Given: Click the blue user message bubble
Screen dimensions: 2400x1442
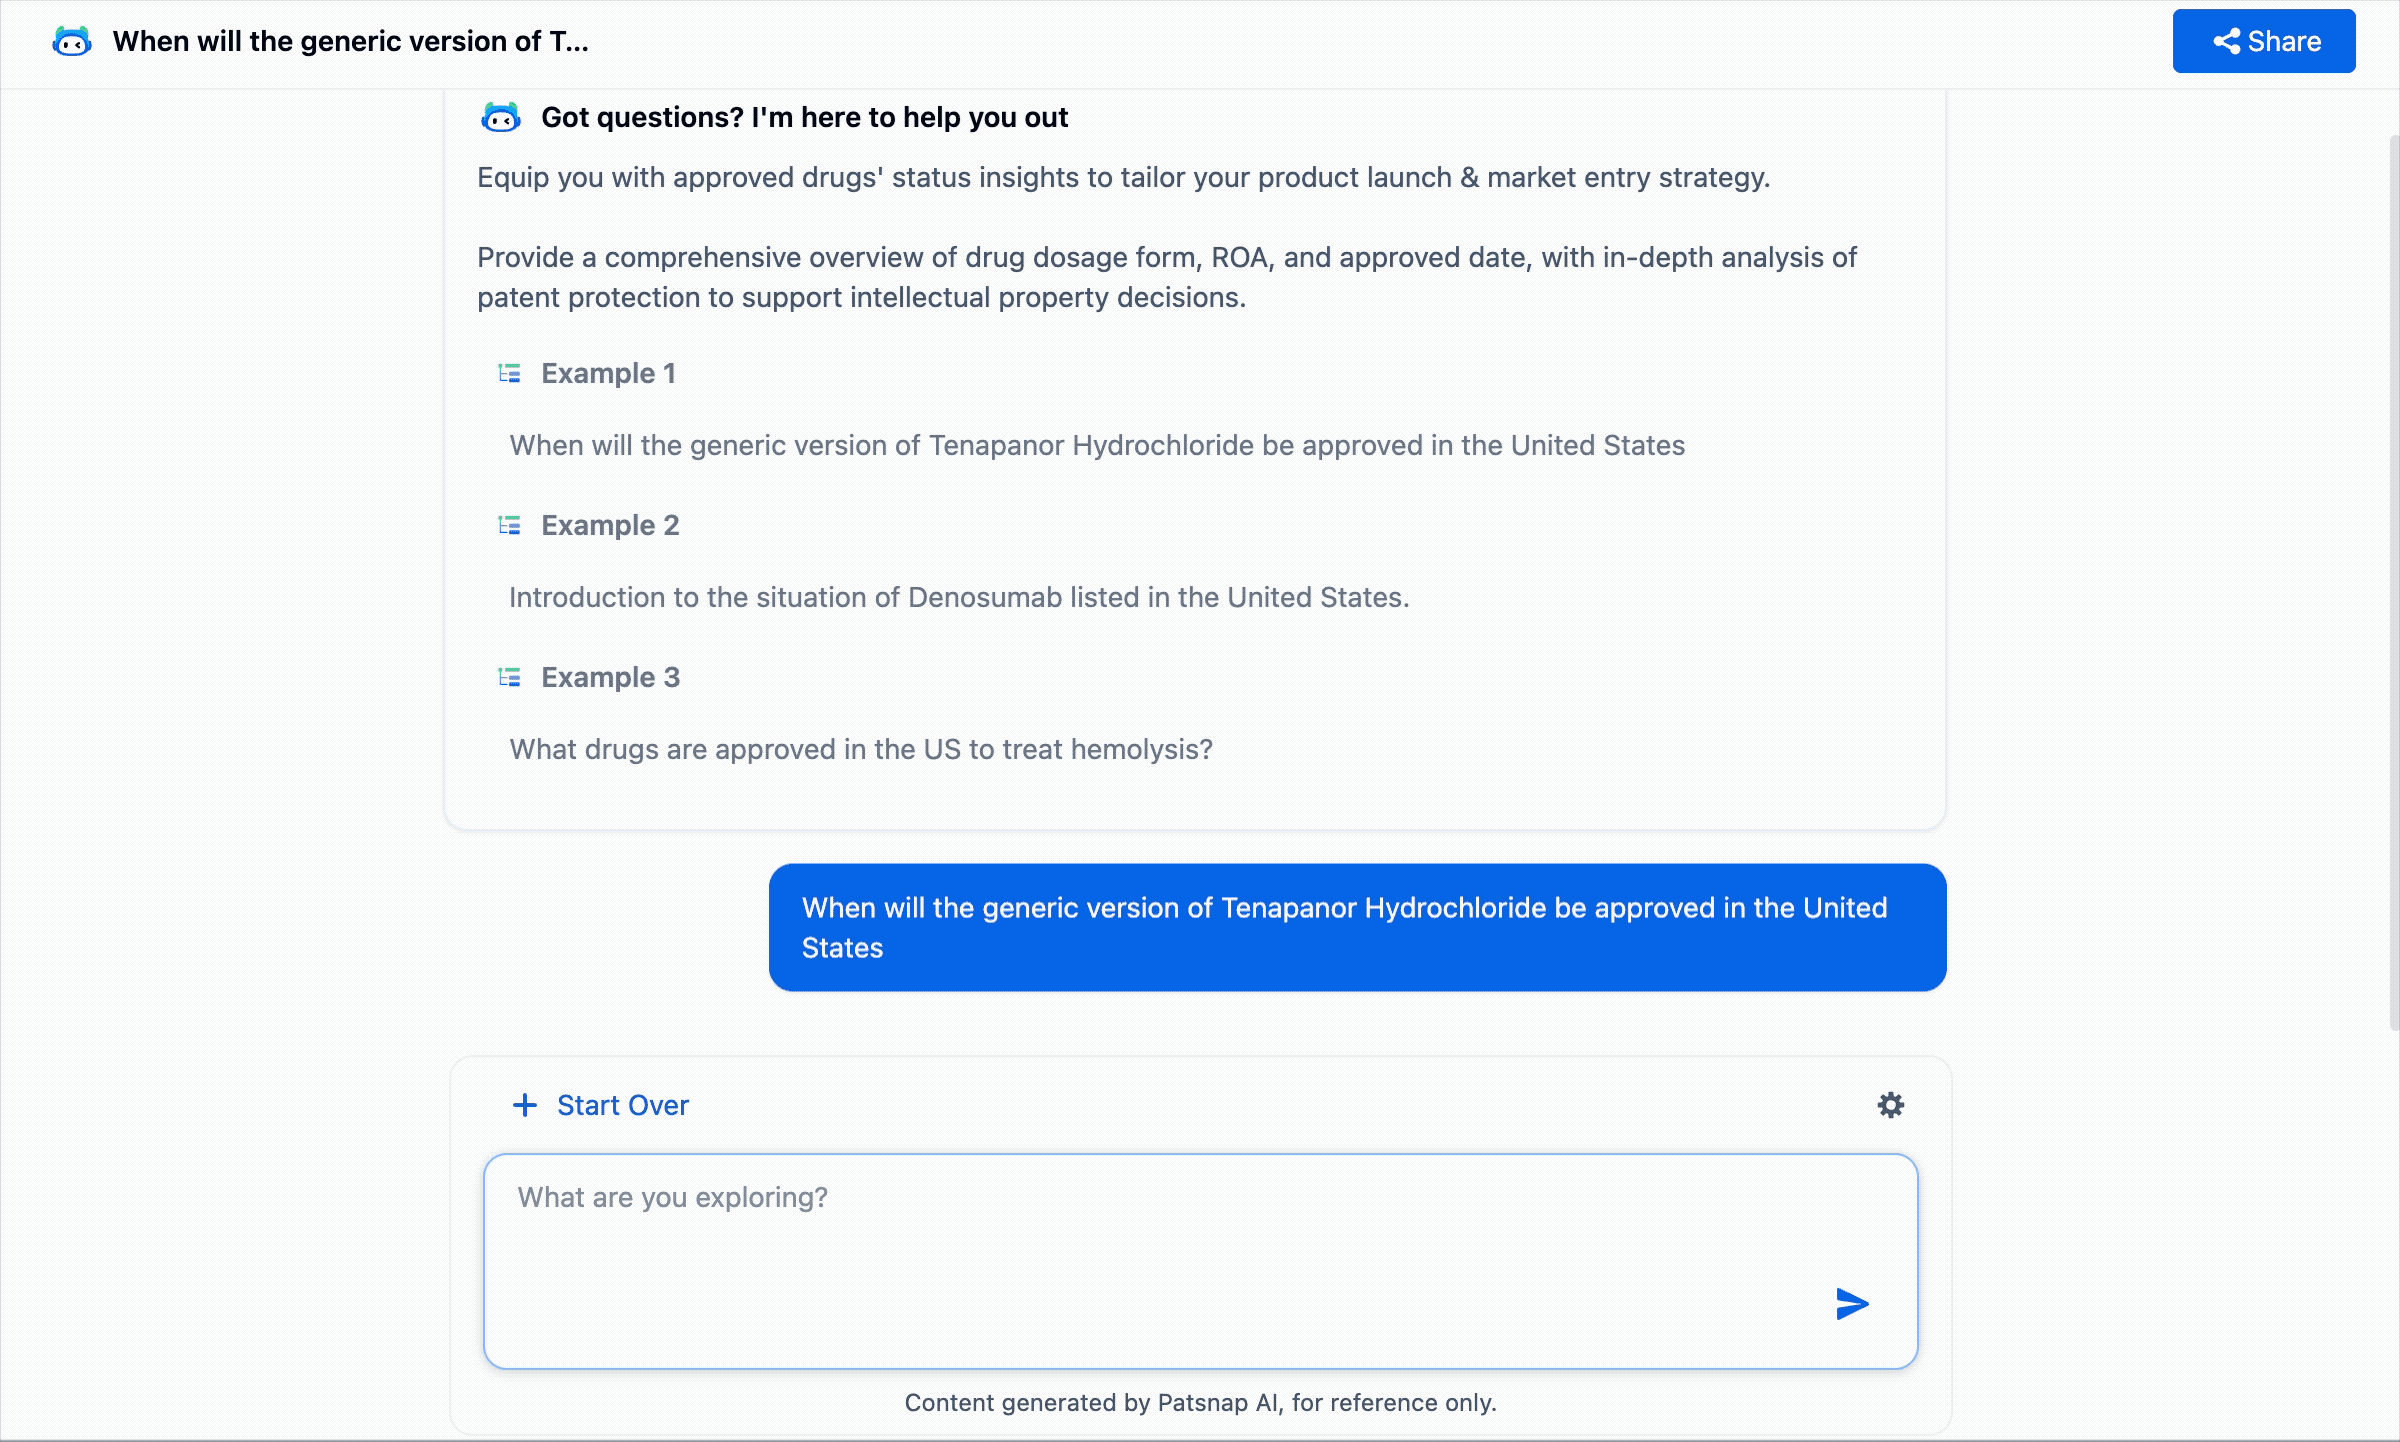Looking at the screenshot, I should click(1357, 928).
